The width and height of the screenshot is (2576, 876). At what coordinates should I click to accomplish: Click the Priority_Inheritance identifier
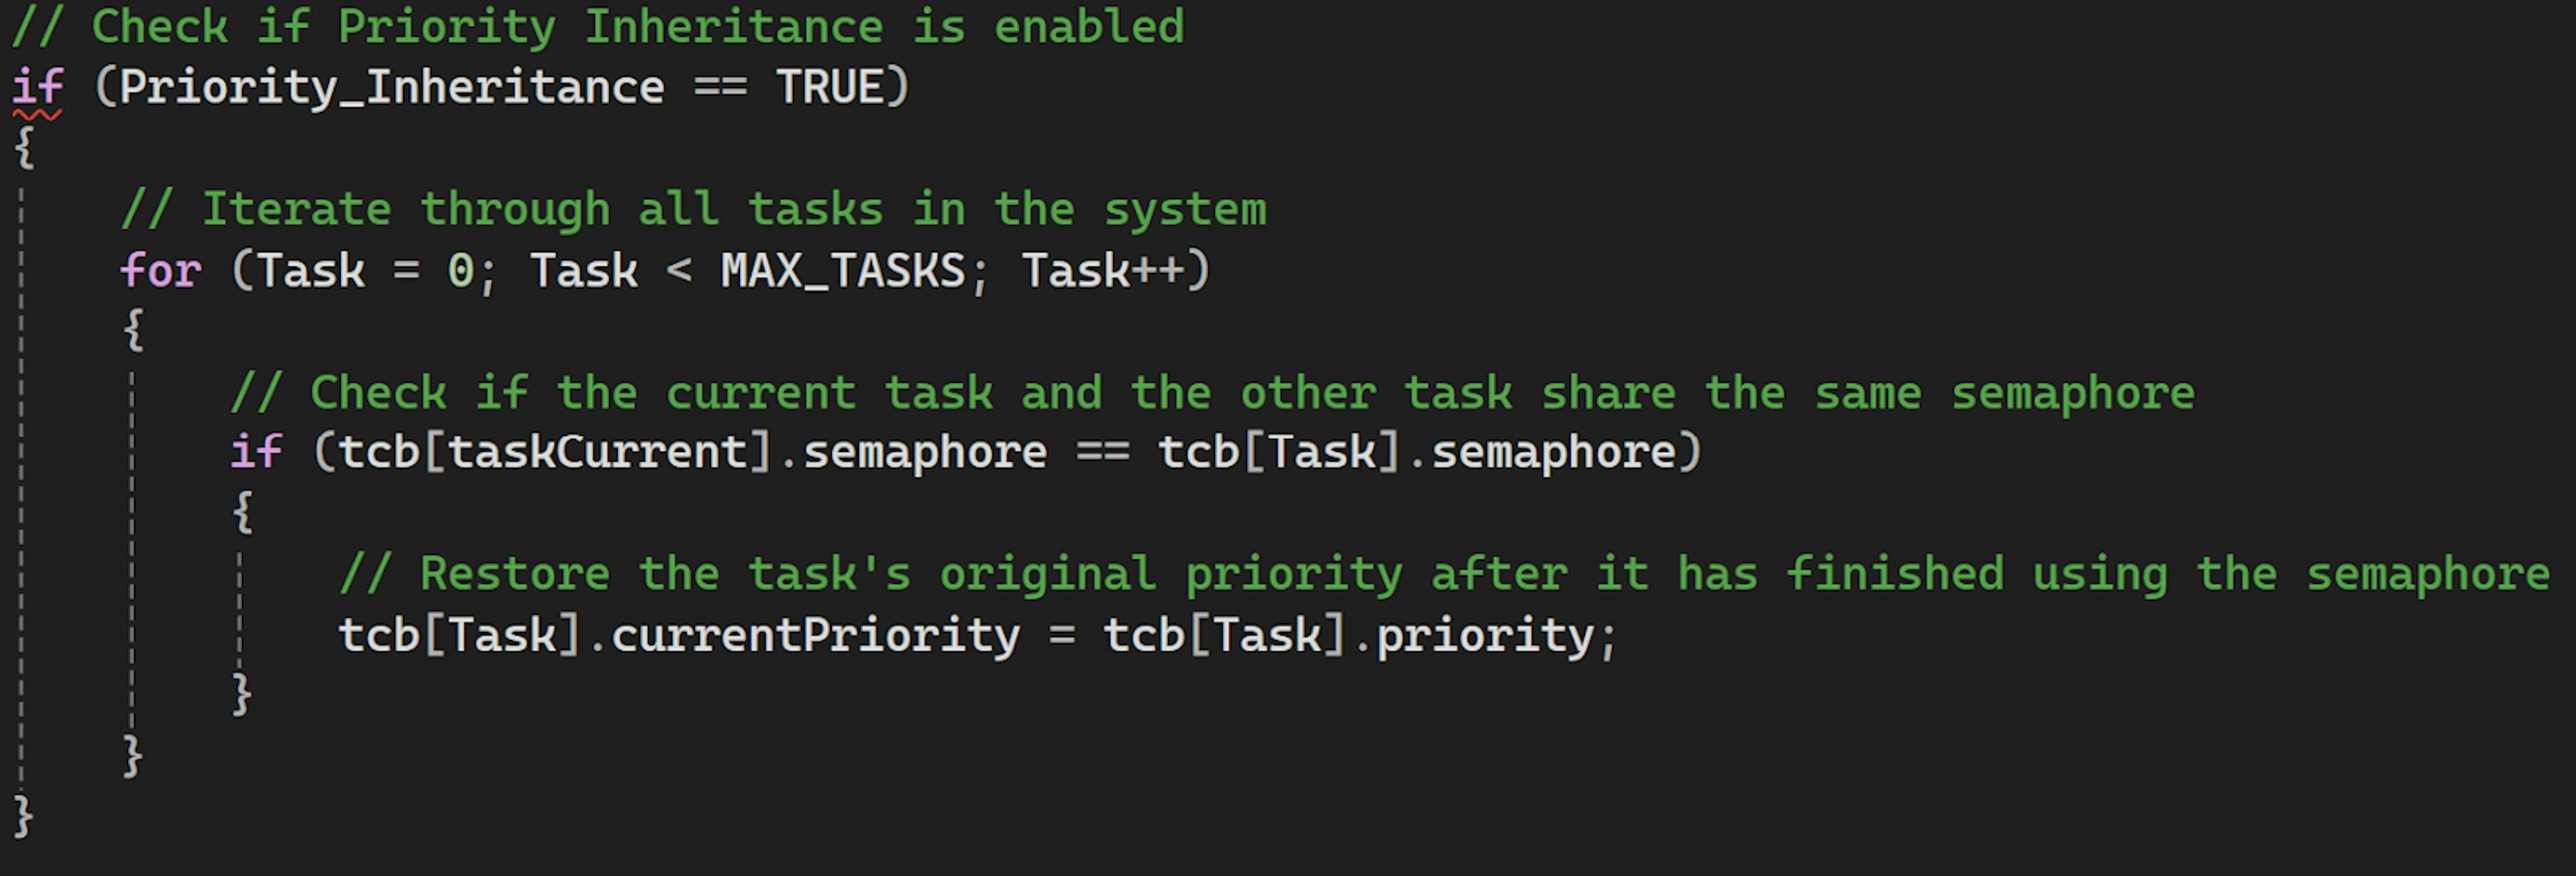pyautogui.click(x=391, y=88)
